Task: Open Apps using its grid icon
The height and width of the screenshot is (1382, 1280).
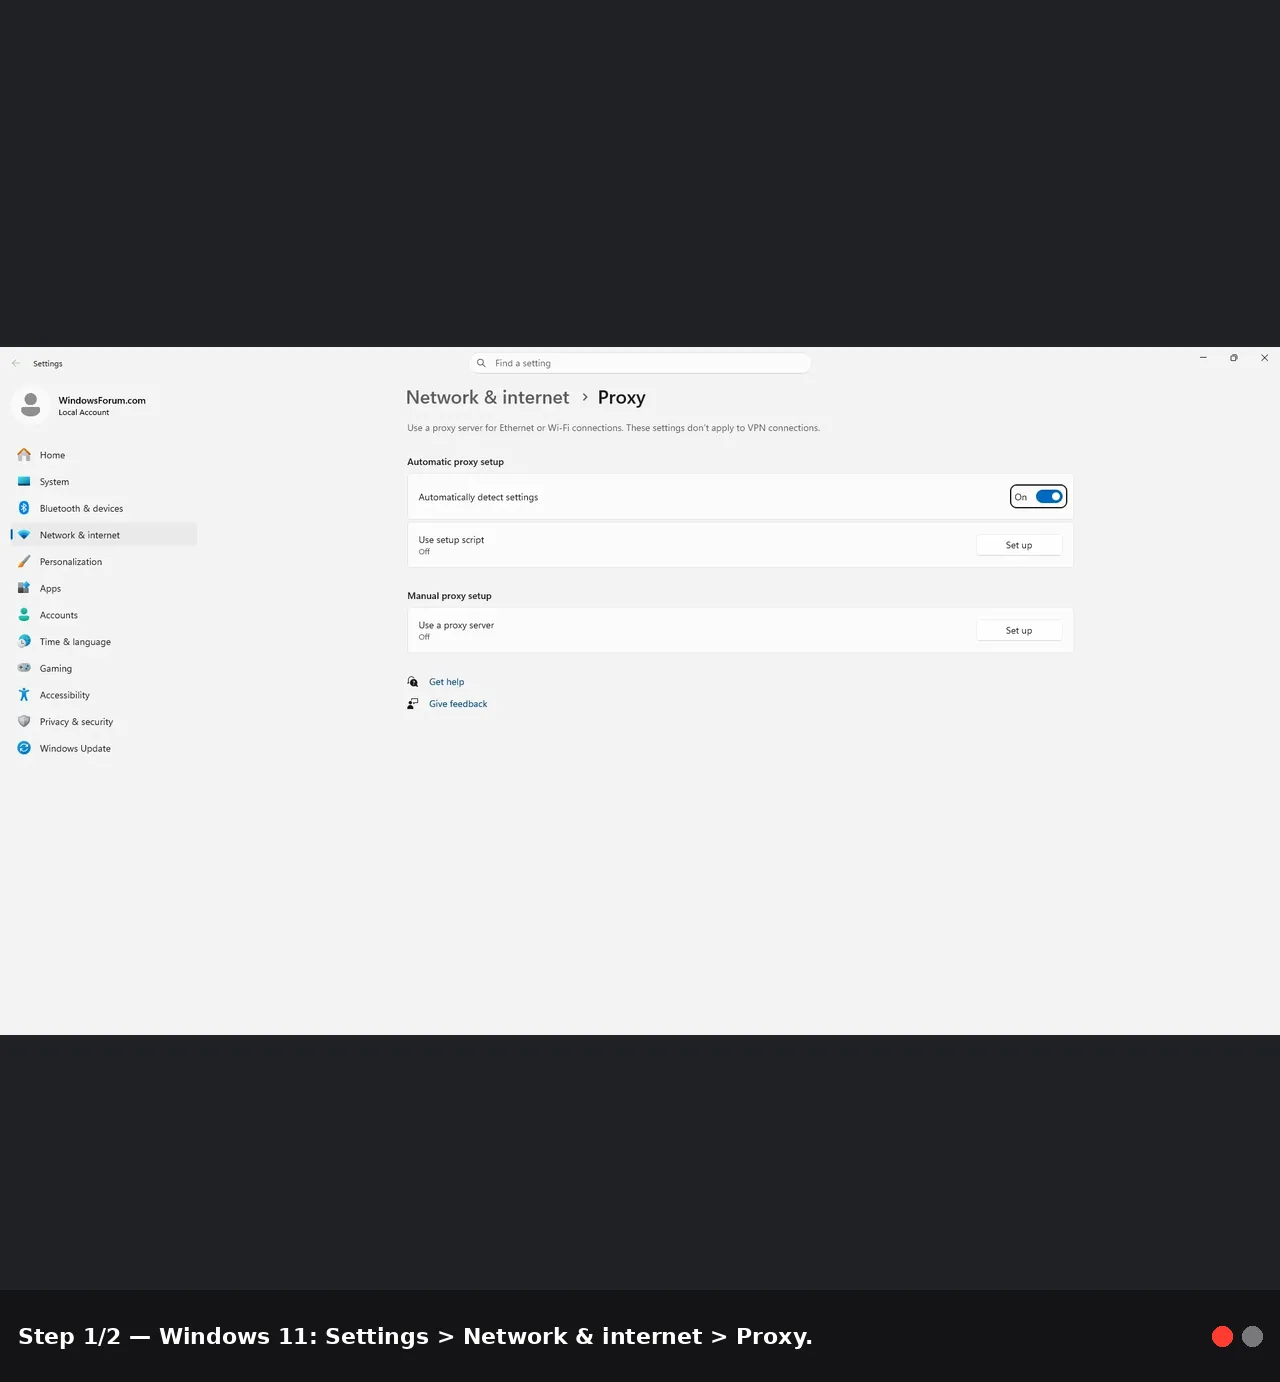Action: pos(24,588)
